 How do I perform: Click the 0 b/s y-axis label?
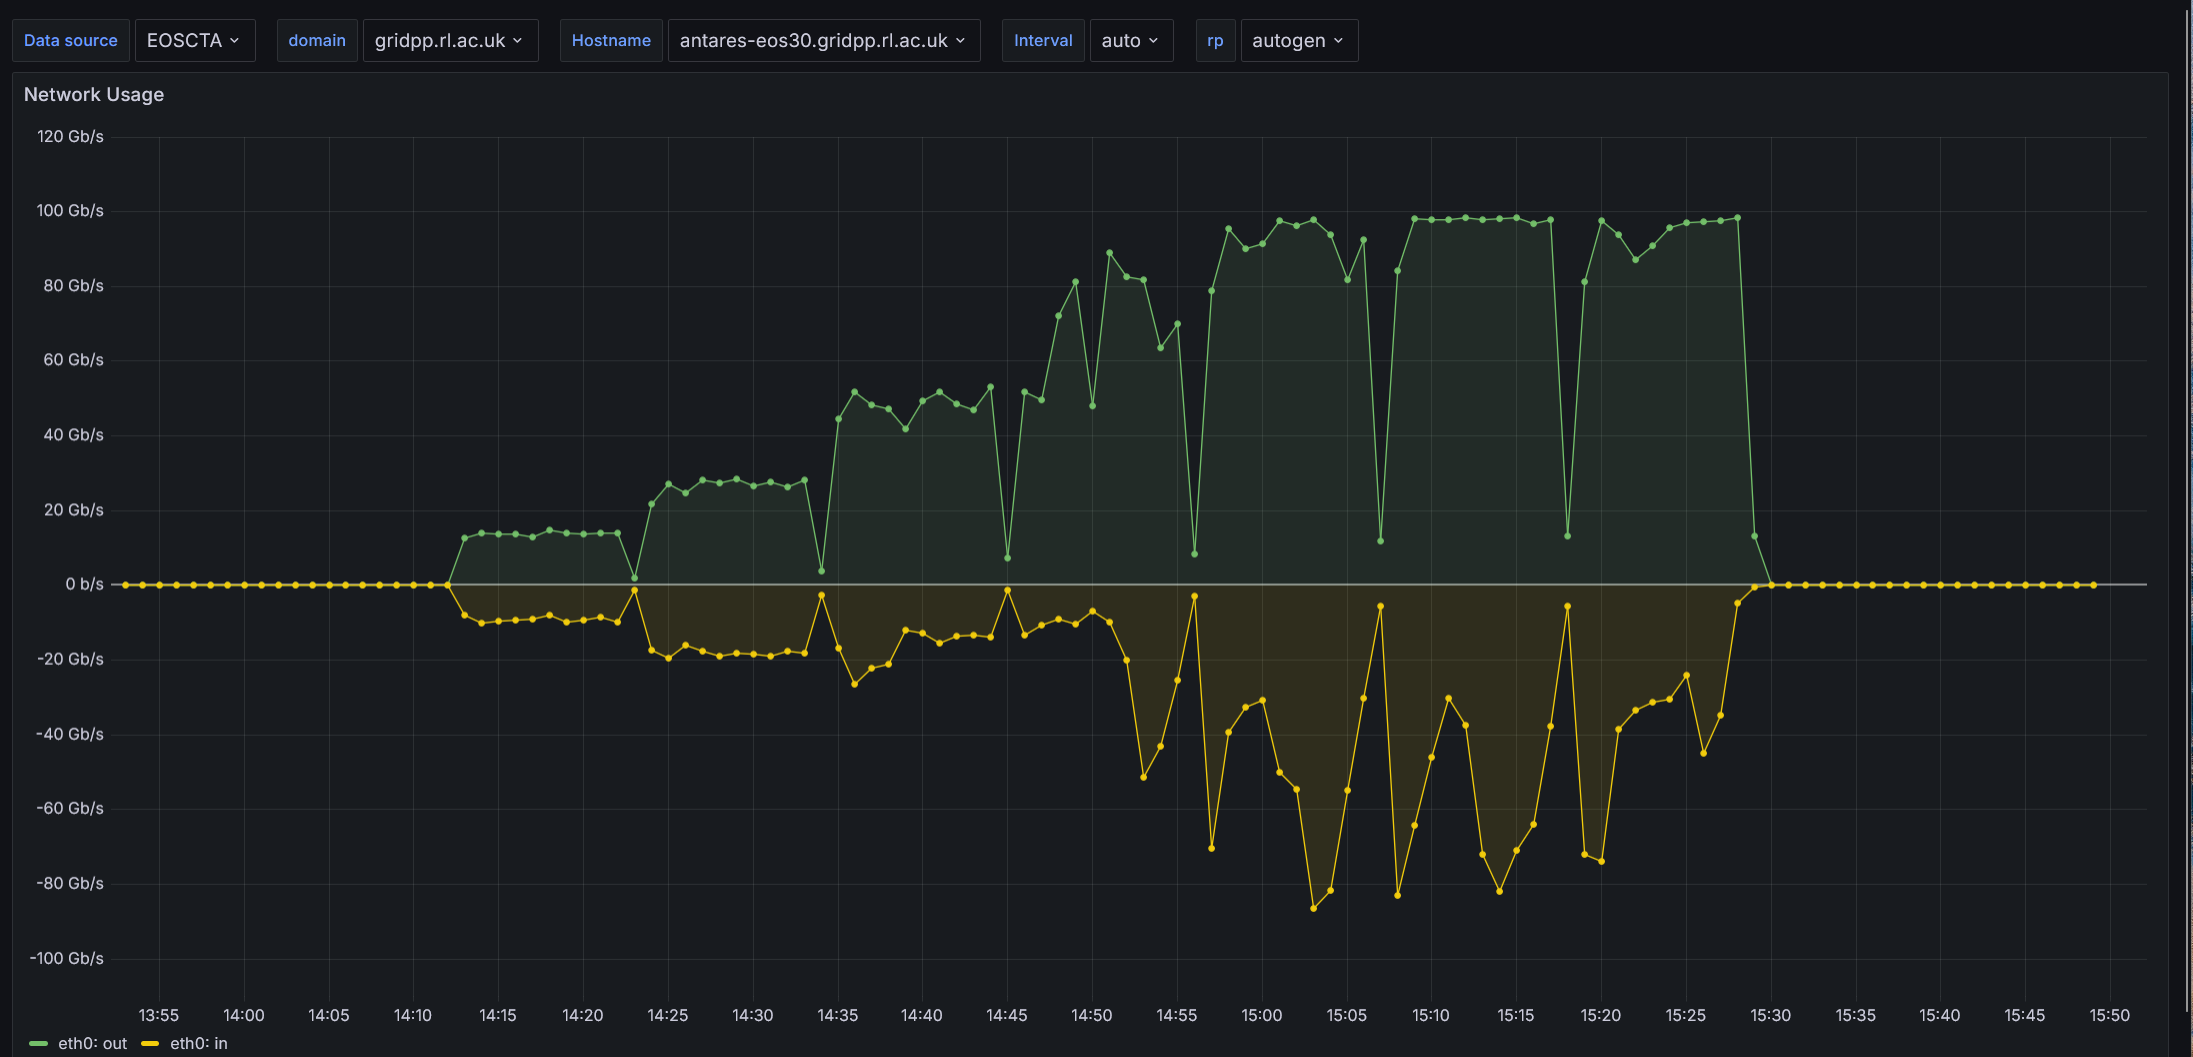point(84,584)
